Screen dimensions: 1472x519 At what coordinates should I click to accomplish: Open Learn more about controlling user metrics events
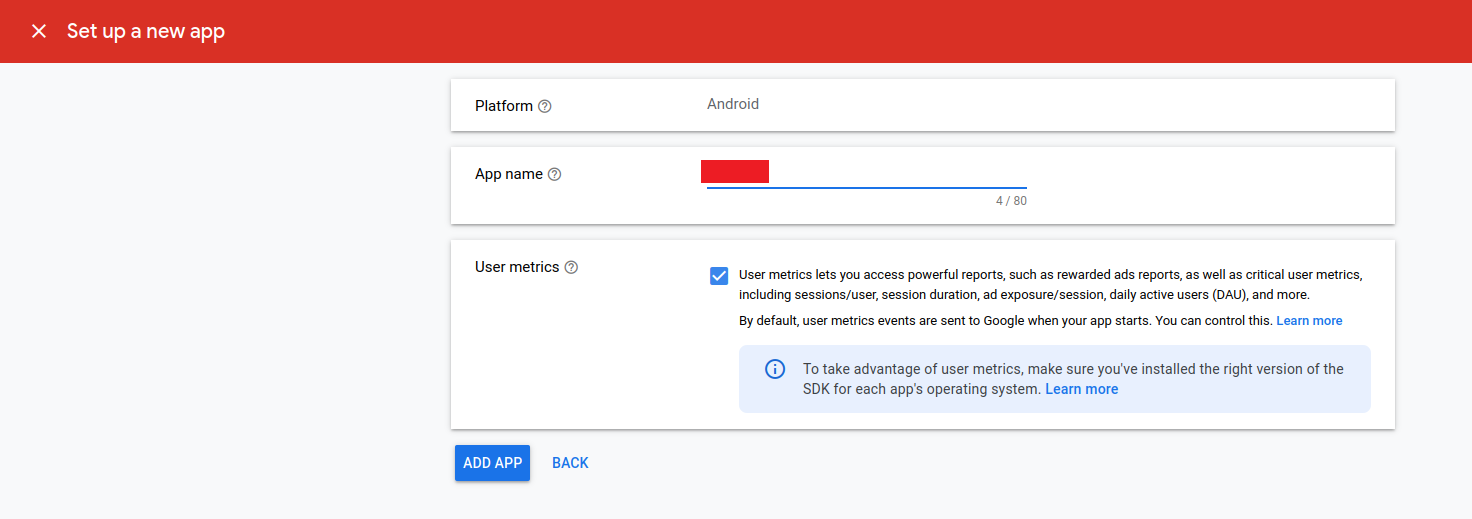(x=1309, y=321)
